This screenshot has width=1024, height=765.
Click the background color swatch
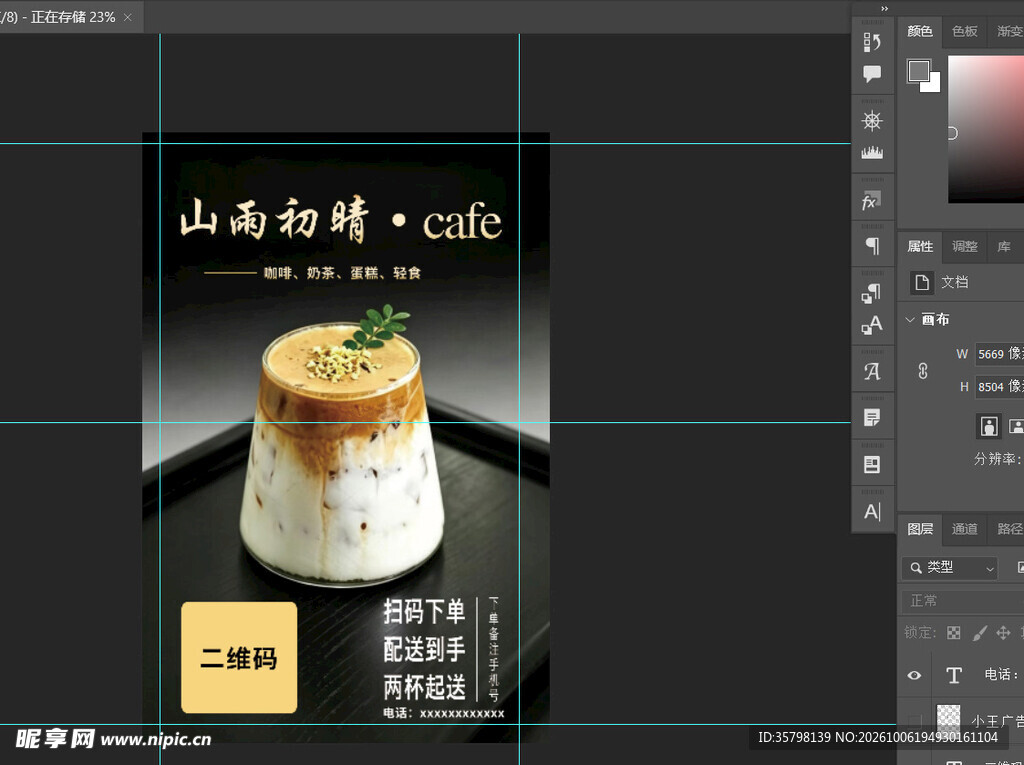[x=933, y=84]
